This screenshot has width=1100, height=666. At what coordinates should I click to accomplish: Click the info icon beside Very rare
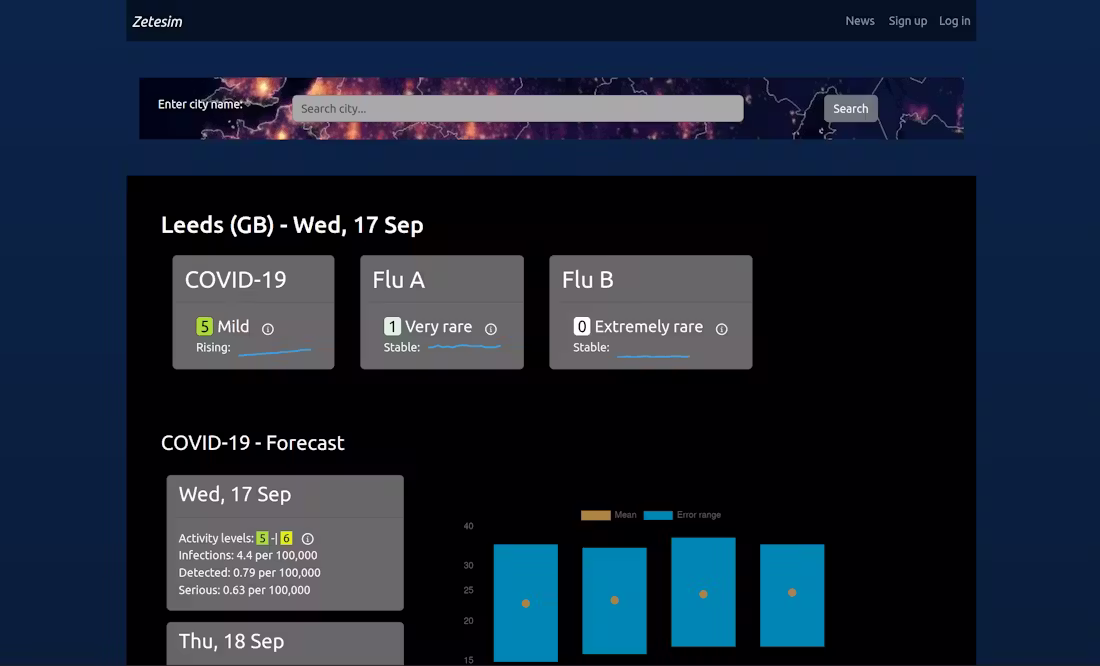click(x=491, y=329)
